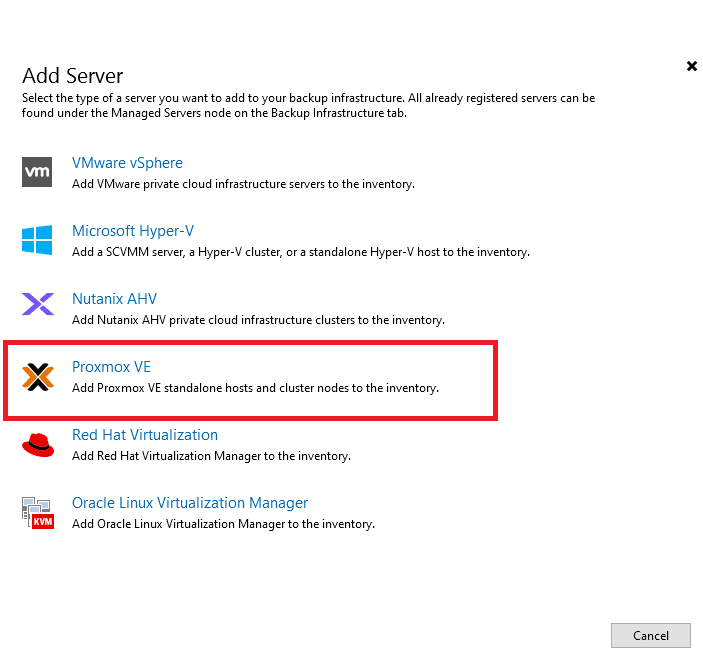Click the VMware vm logo icon
This screenshot has height=660, width=703.
coord(37,172)
